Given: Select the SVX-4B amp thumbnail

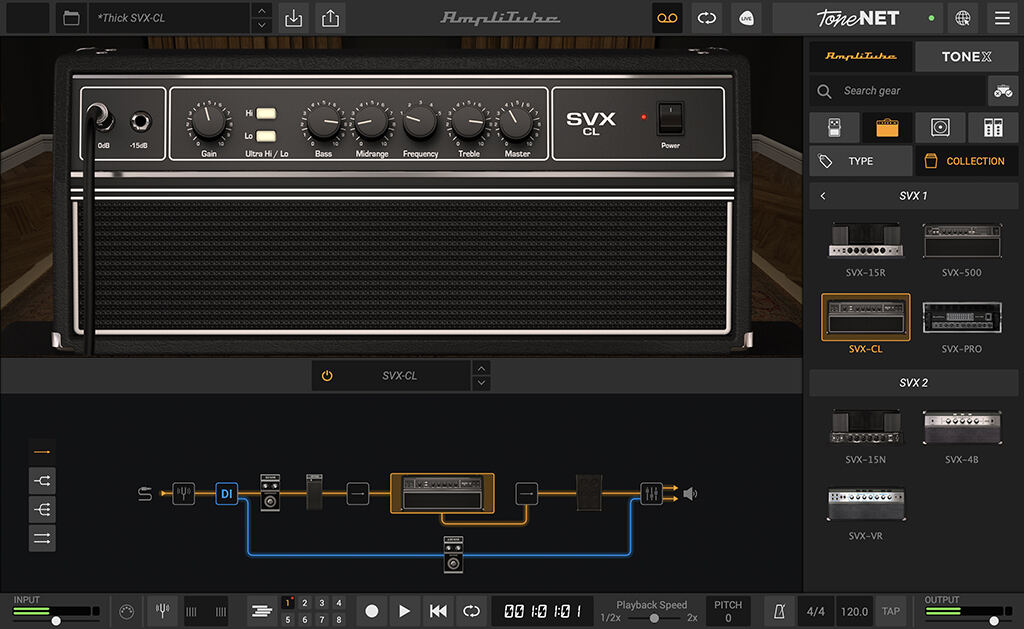Looking at the screenshot, I should click(x=962, y=428).
